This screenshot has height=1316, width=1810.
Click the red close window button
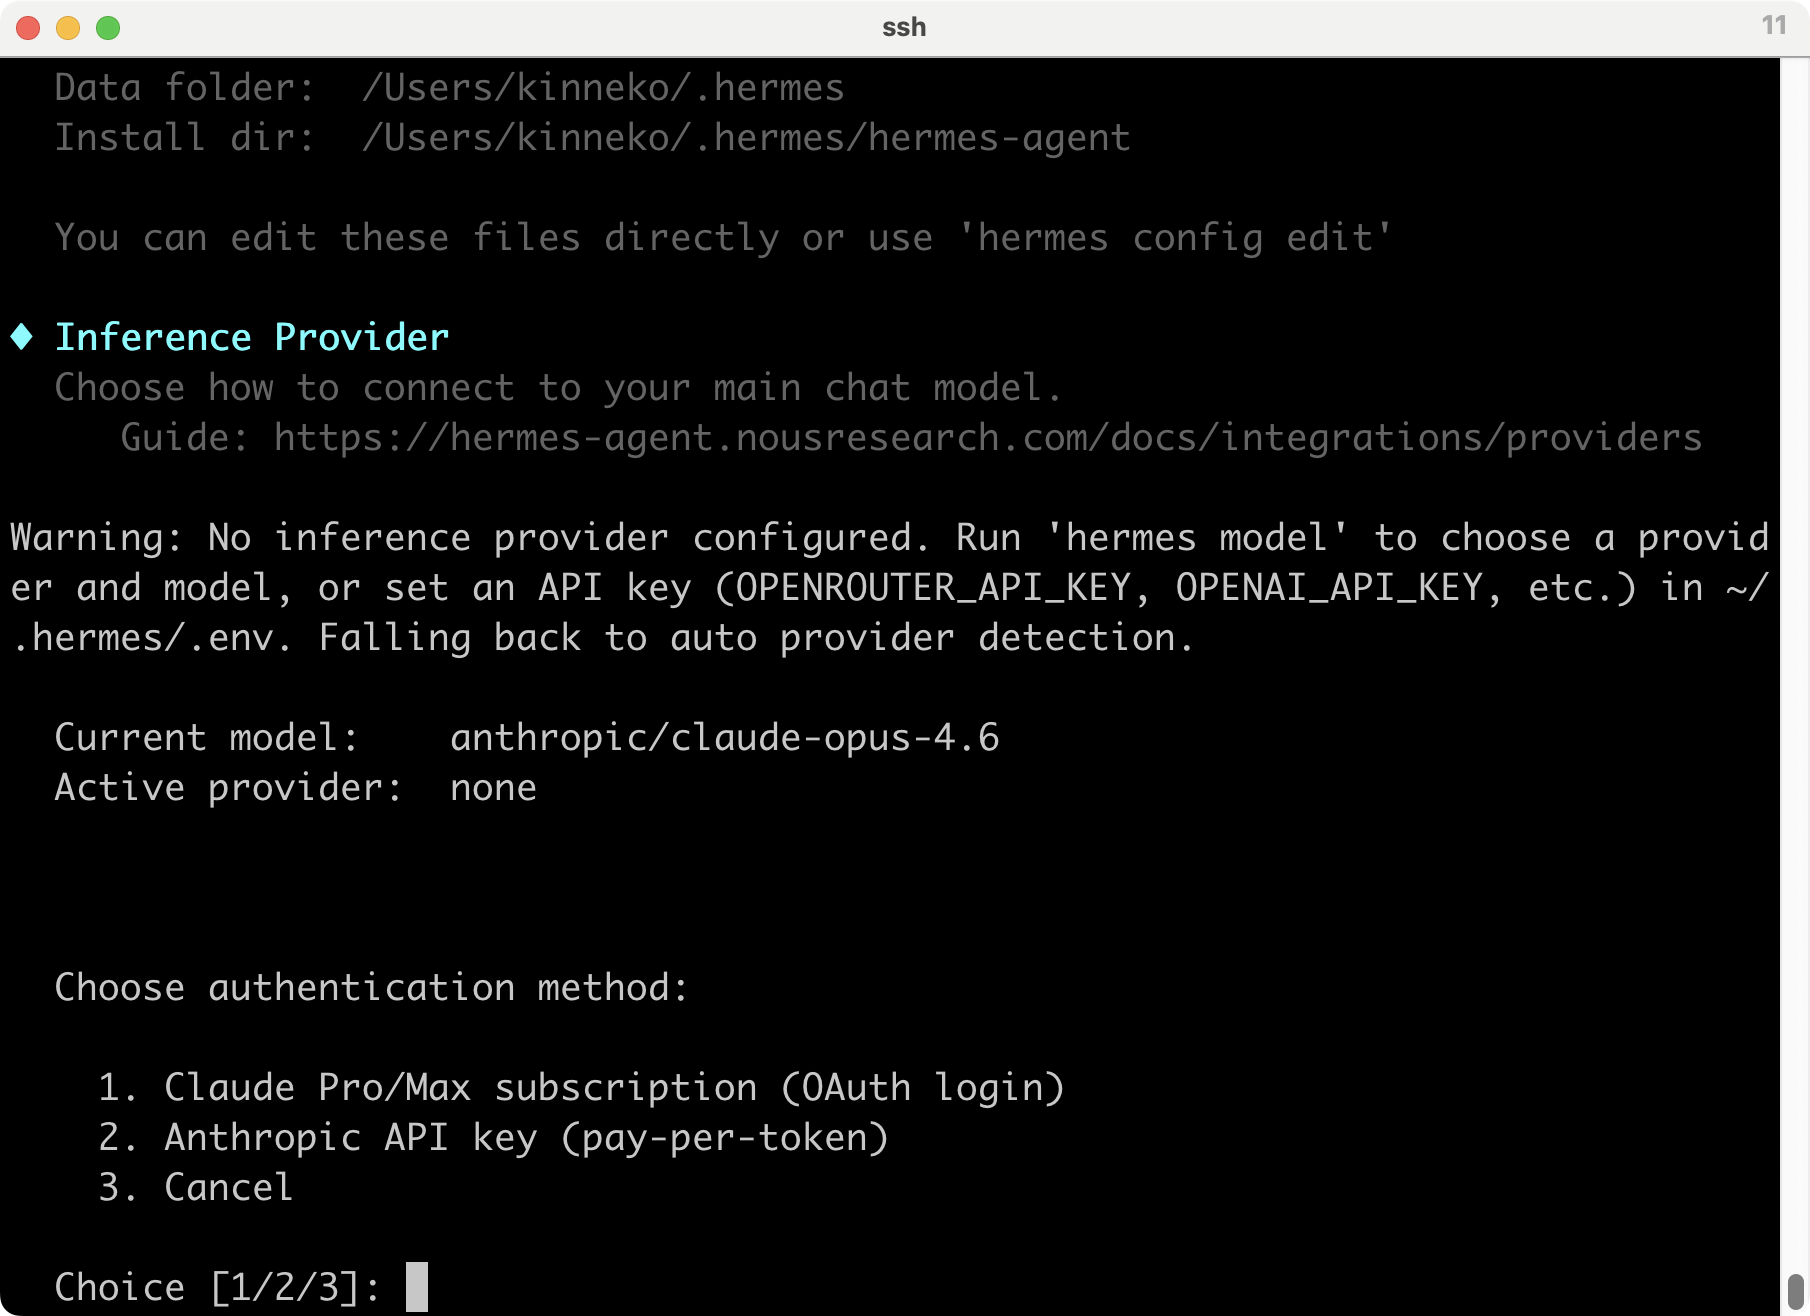pyautogui.click(x=28, y=28)
